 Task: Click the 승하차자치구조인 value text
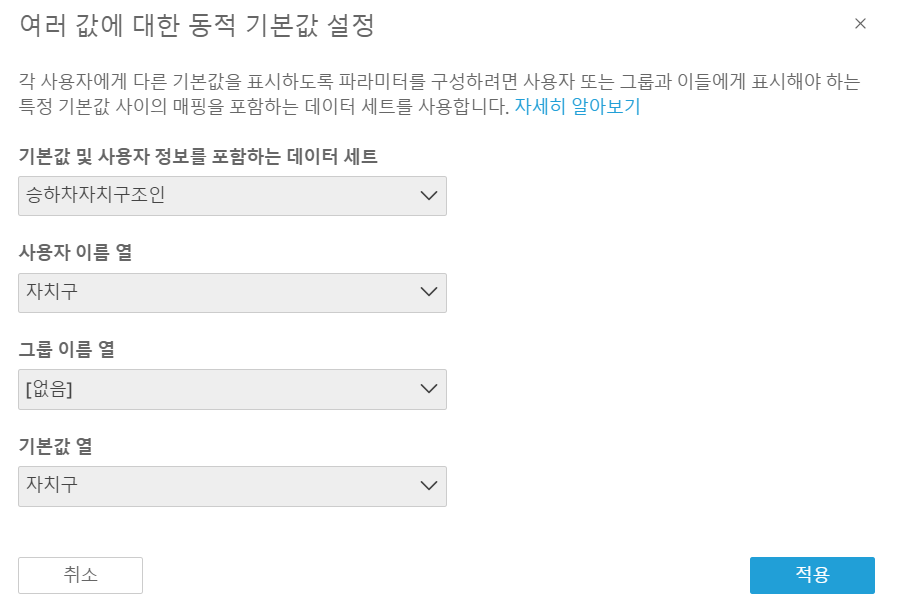(x=96, y=195)
